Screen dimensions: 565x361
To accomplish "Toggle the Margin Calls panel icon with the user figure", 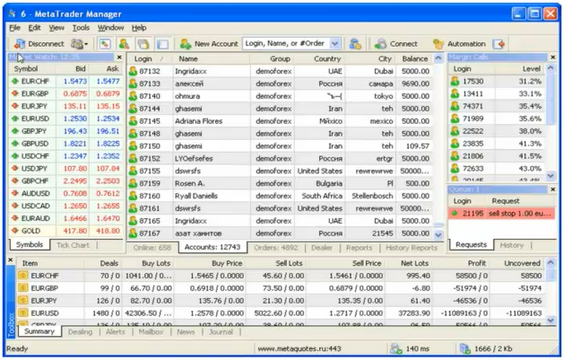I will [124, 44].
